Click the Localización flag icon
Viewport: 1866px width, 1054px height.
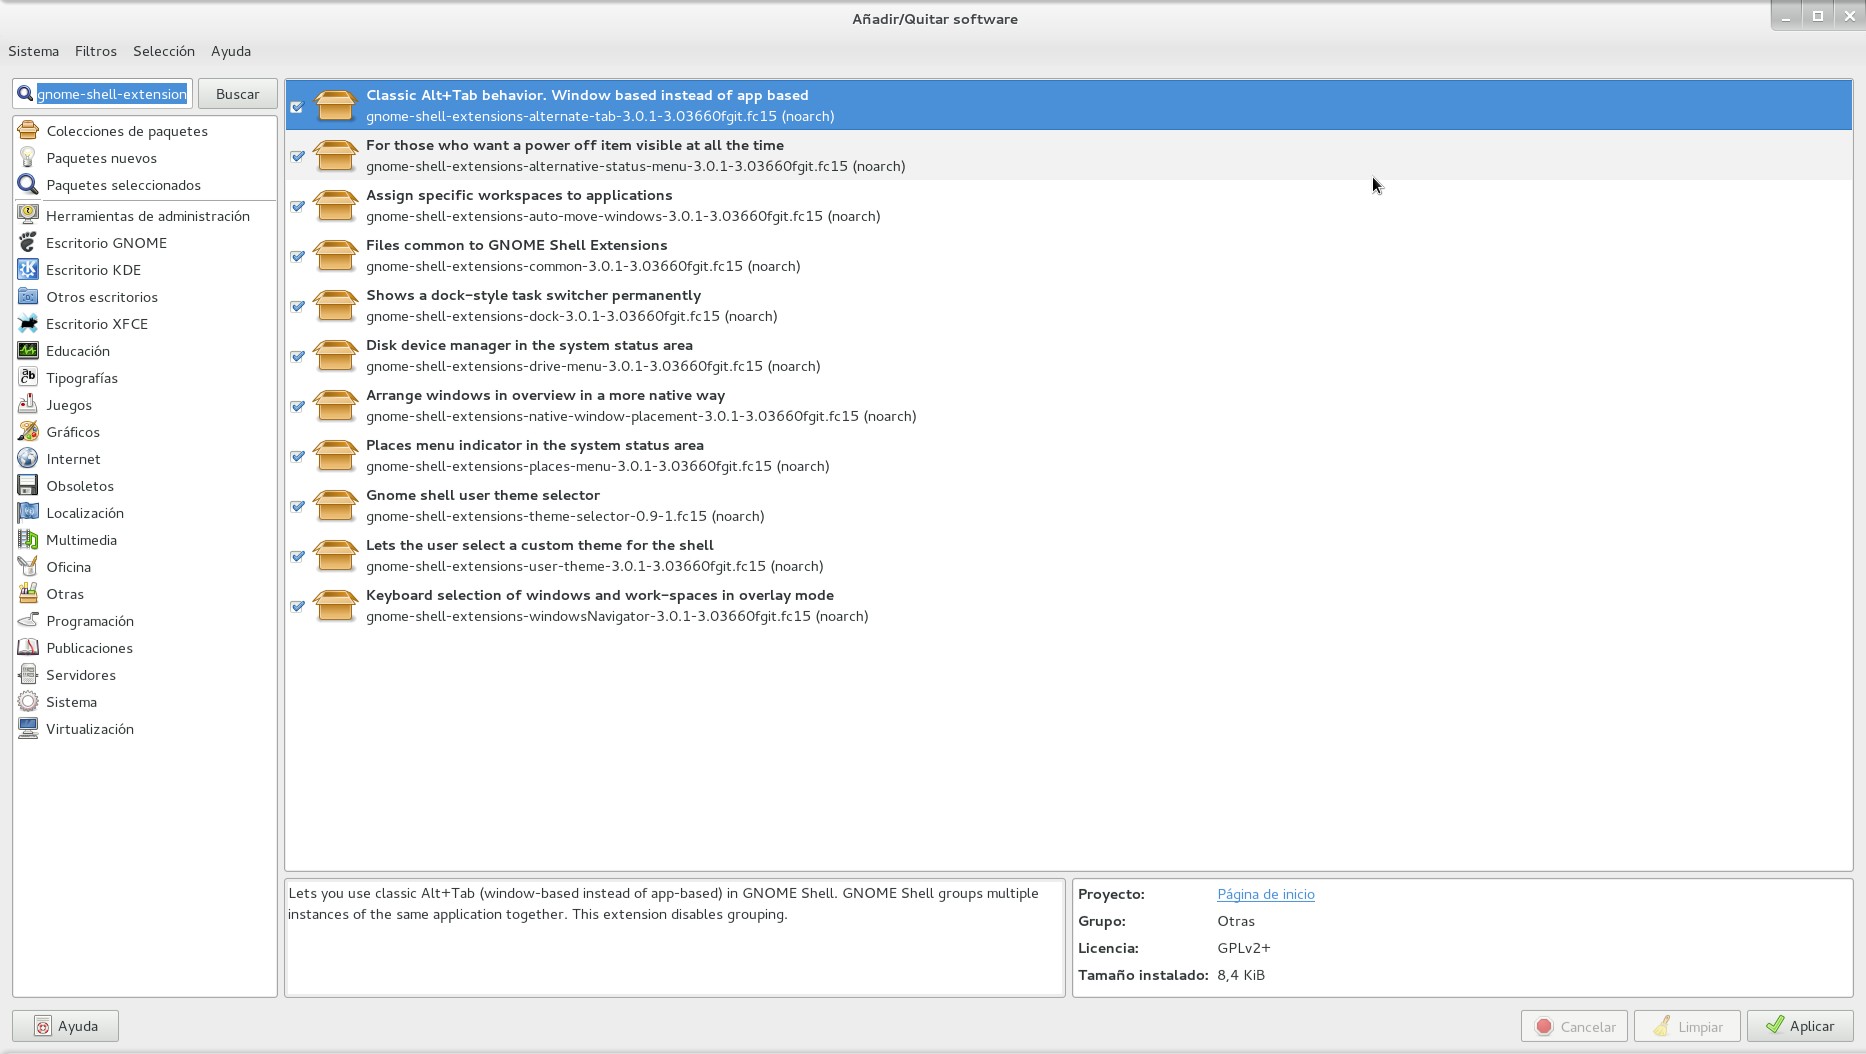click(x=28, y=513)
